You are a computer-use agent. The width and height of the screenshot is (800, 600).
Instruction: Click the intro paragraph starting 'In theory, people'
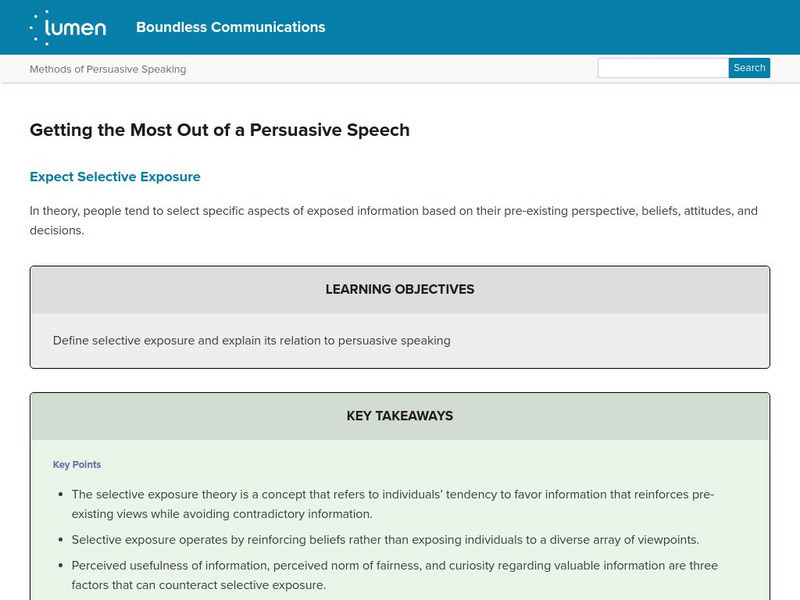(394, 211)
